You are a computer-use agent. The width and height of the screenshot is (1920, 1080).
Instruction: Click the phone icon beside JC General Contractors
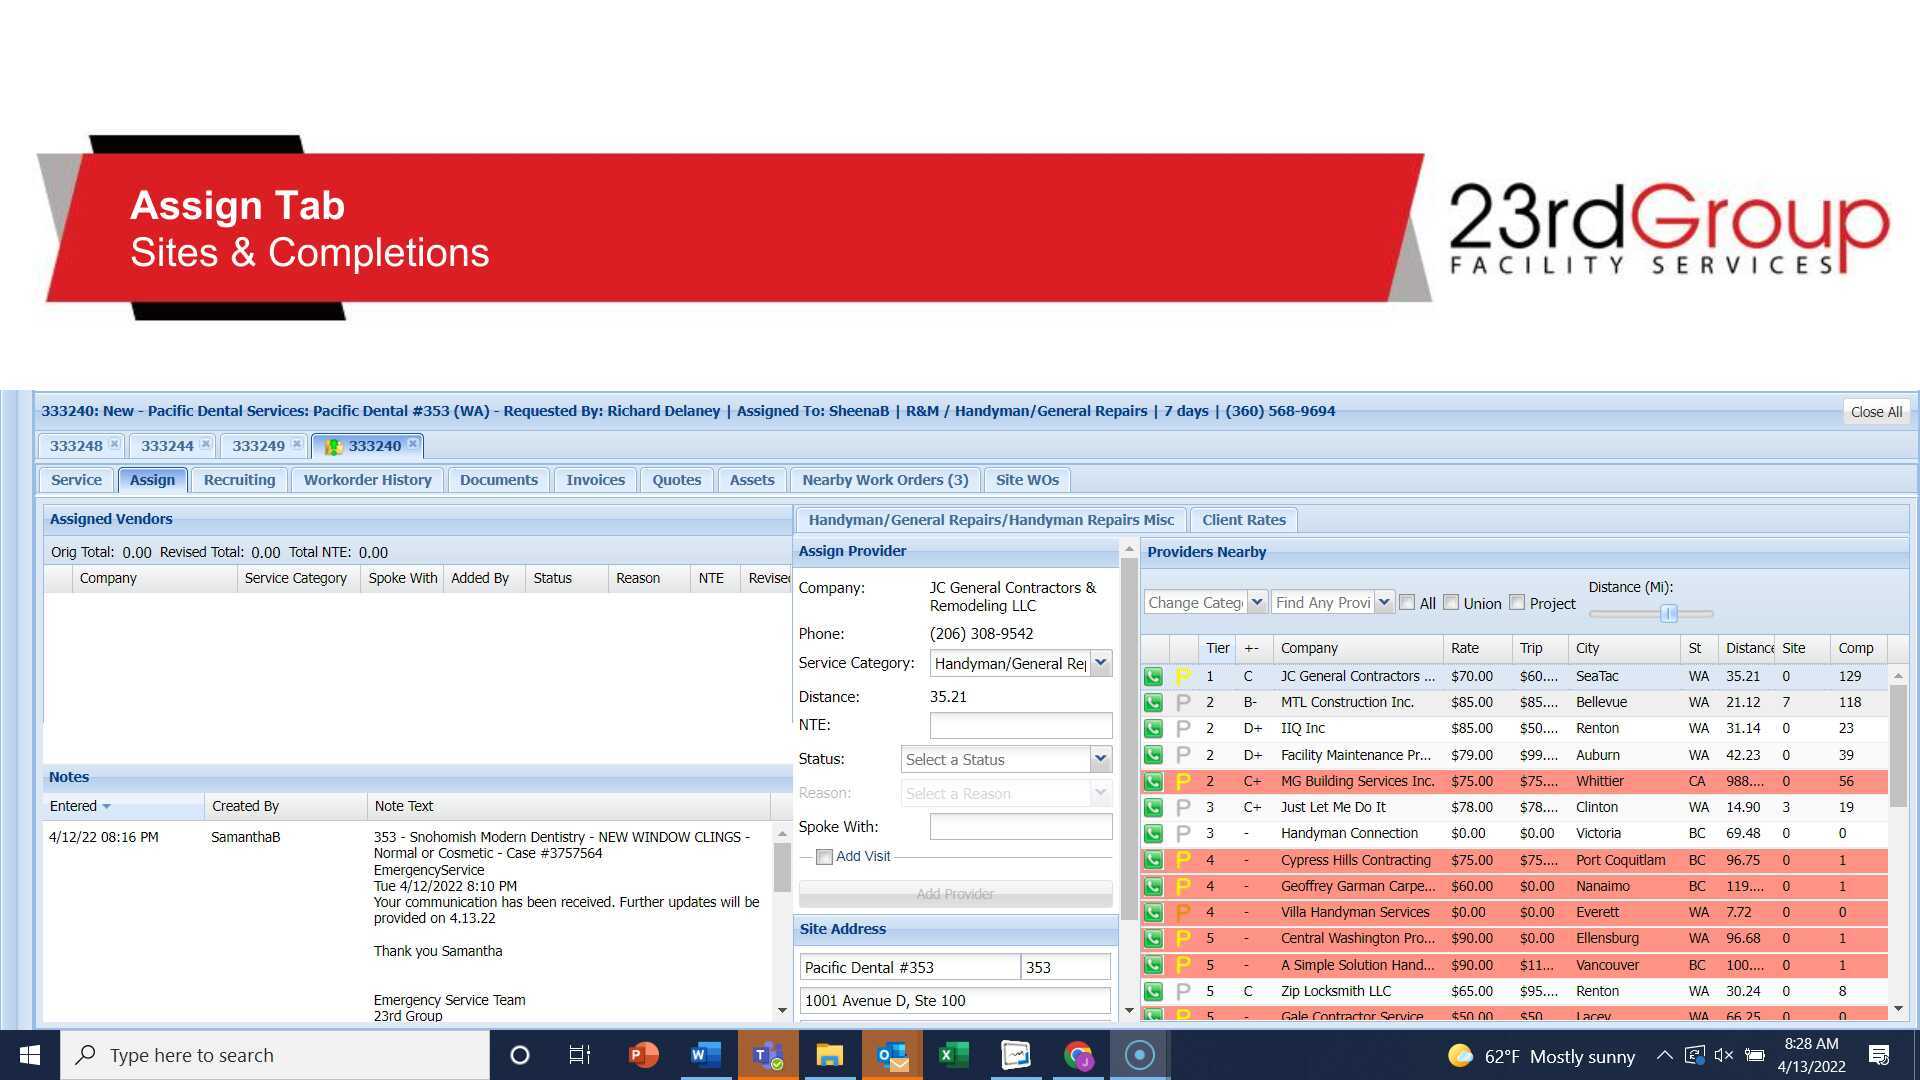pos(1154,676)
